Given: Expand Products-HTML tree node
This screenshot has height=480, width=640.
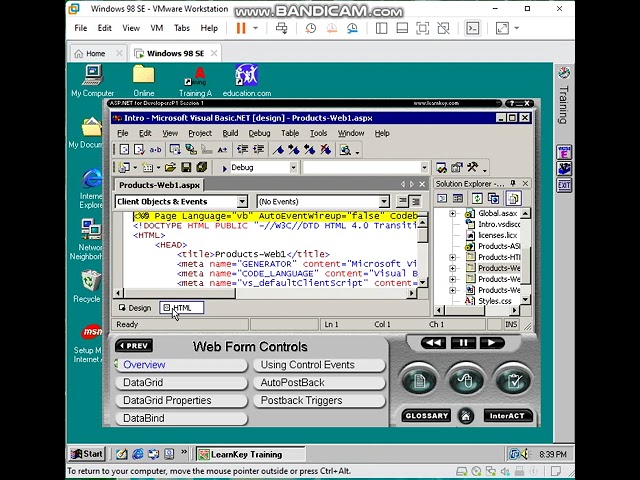Looking at the screenshot, I should coord(452,257).
